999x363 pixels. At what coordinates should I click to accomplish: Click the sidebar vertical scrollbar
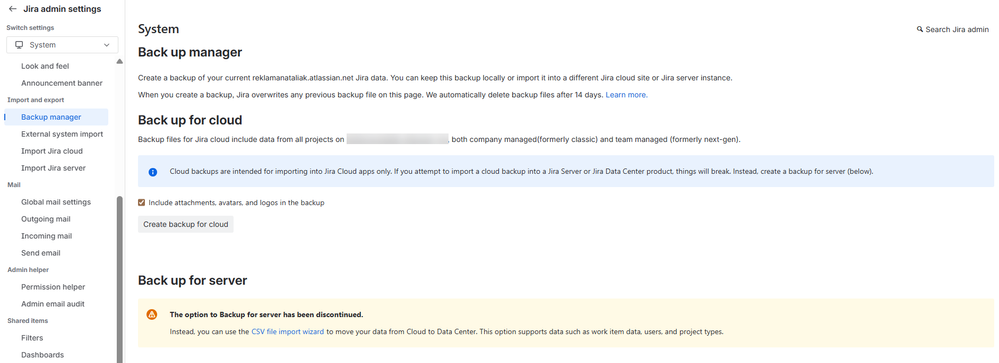coord(120,279)
